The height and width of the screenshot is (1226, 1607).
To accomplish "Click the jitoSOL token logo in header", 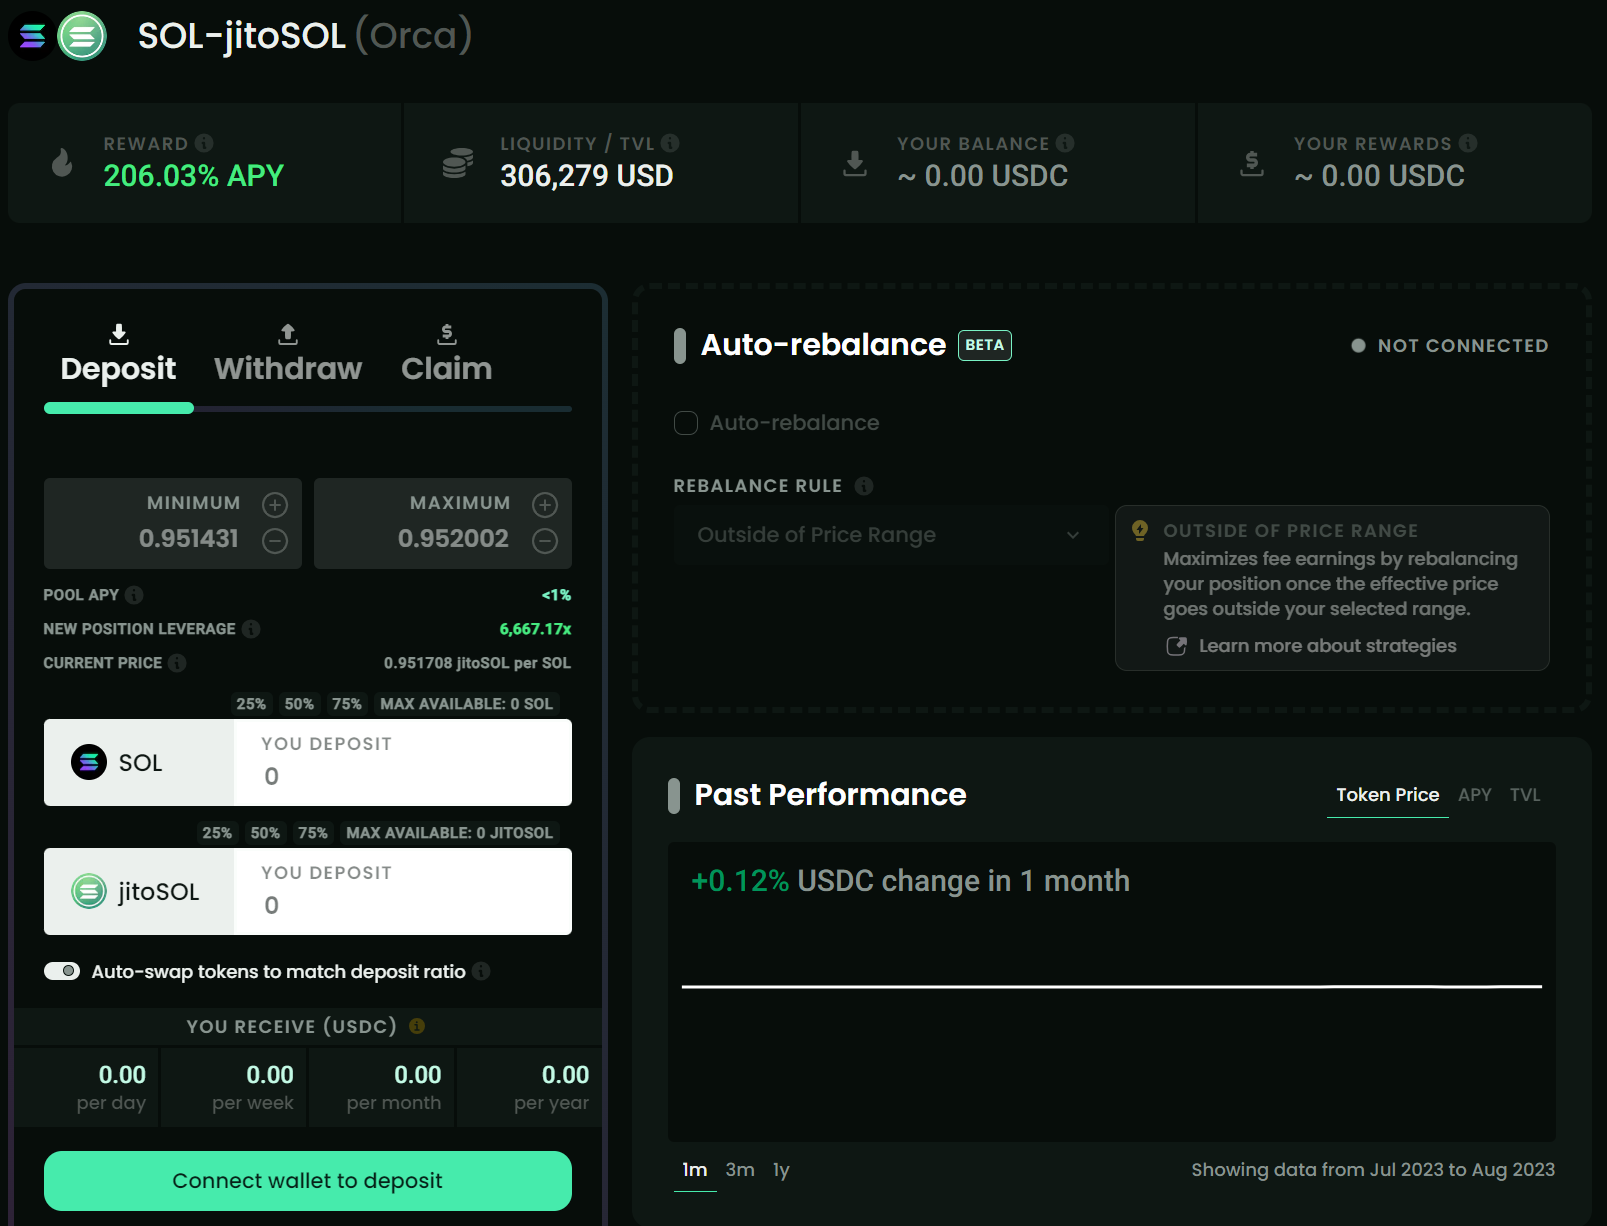I will [x=82, y=37].
